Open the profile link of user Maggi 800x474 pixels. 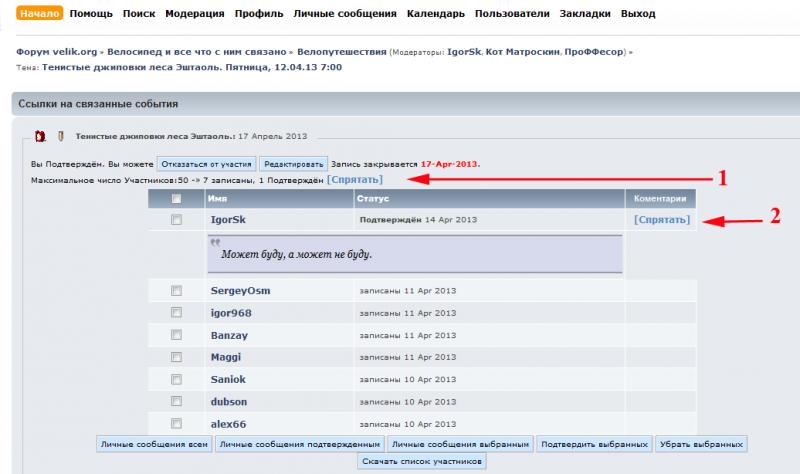(226, 357)
